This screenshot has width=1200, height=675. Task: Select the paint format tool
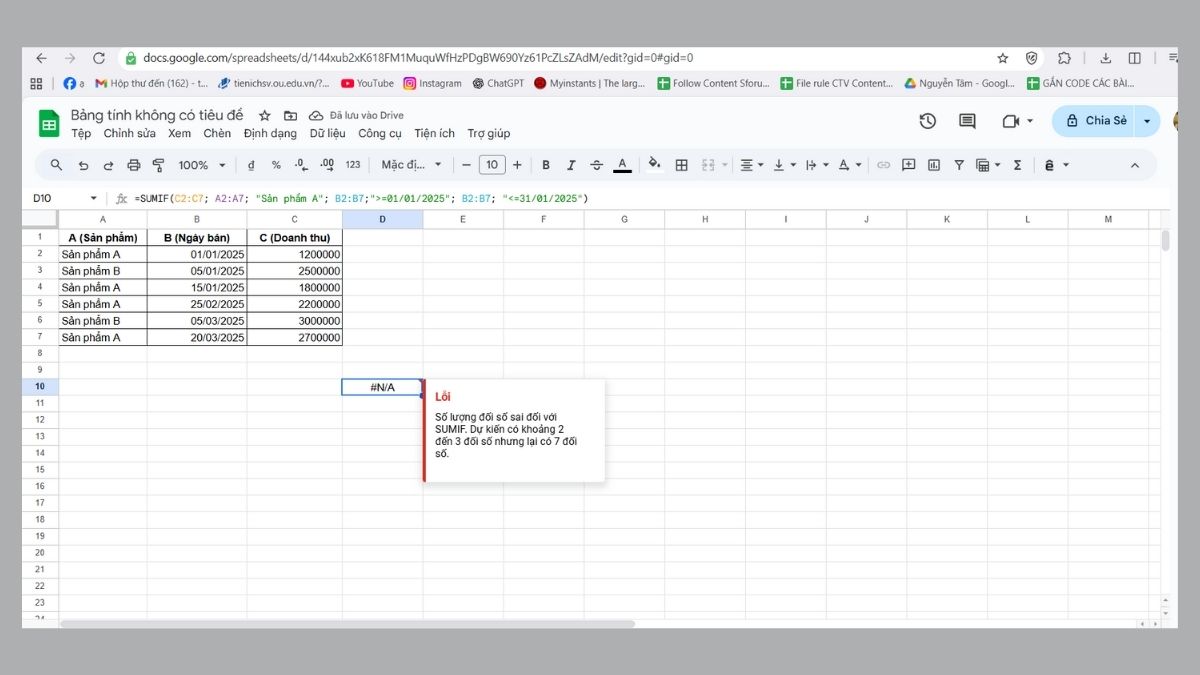pyautogui.click(x=158, y=165)
